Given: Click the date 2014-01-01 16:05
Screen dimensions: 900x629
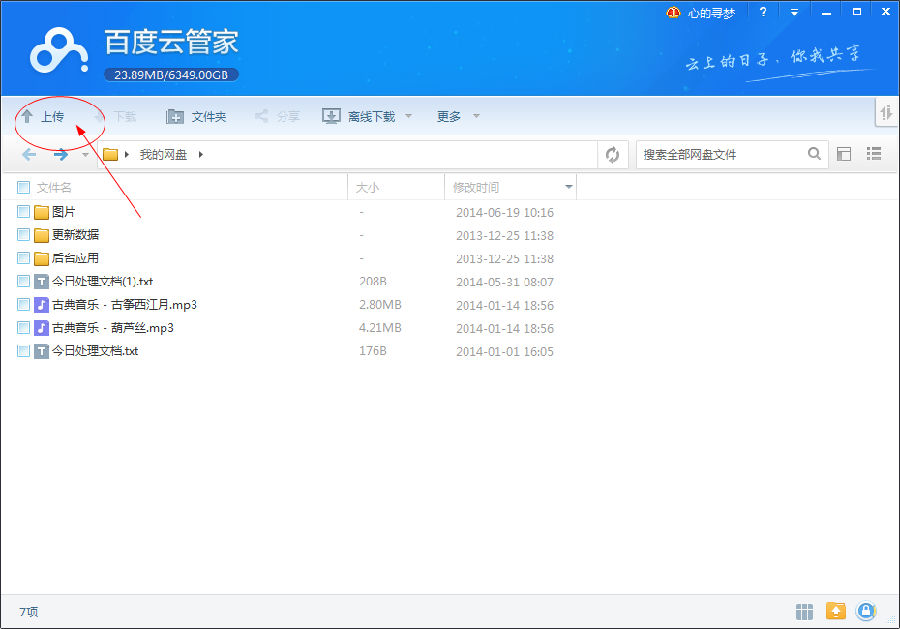Looking at the screenshot, I should tap(505, 351).
